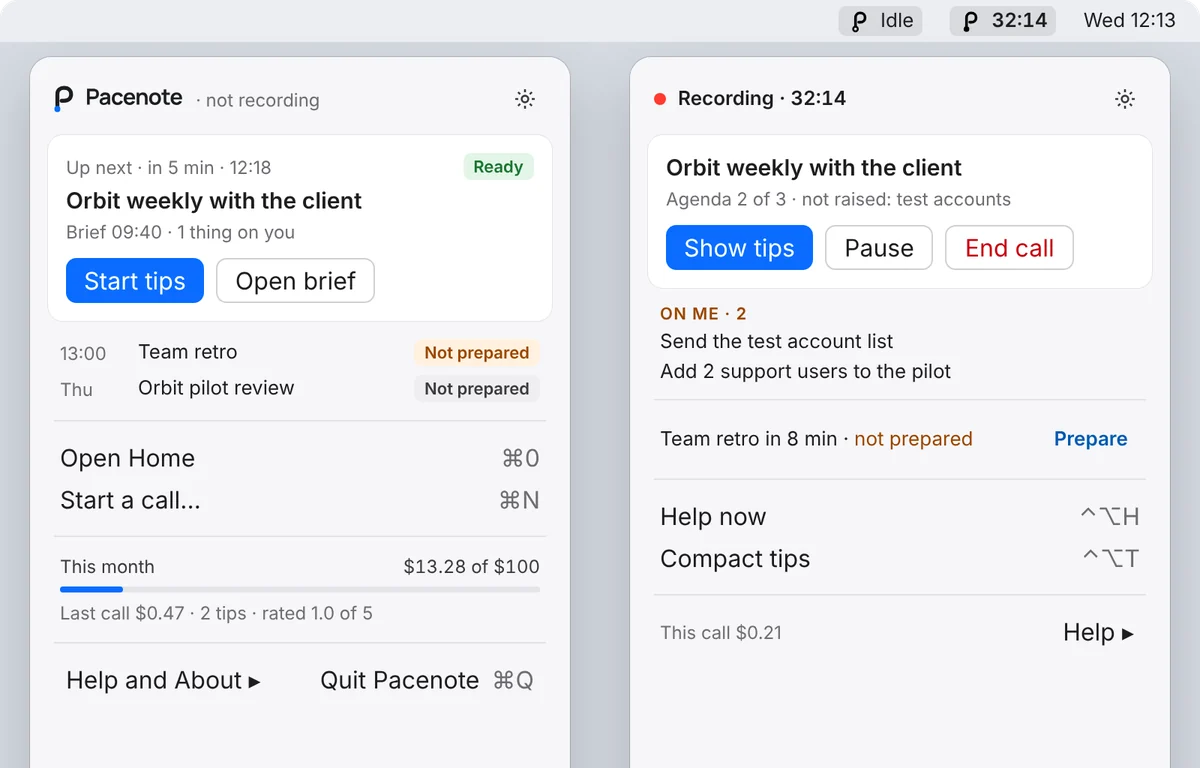This screenshot has height=768, width=1200.
Task: Expand the Help and About submenu
Action: 163,681
